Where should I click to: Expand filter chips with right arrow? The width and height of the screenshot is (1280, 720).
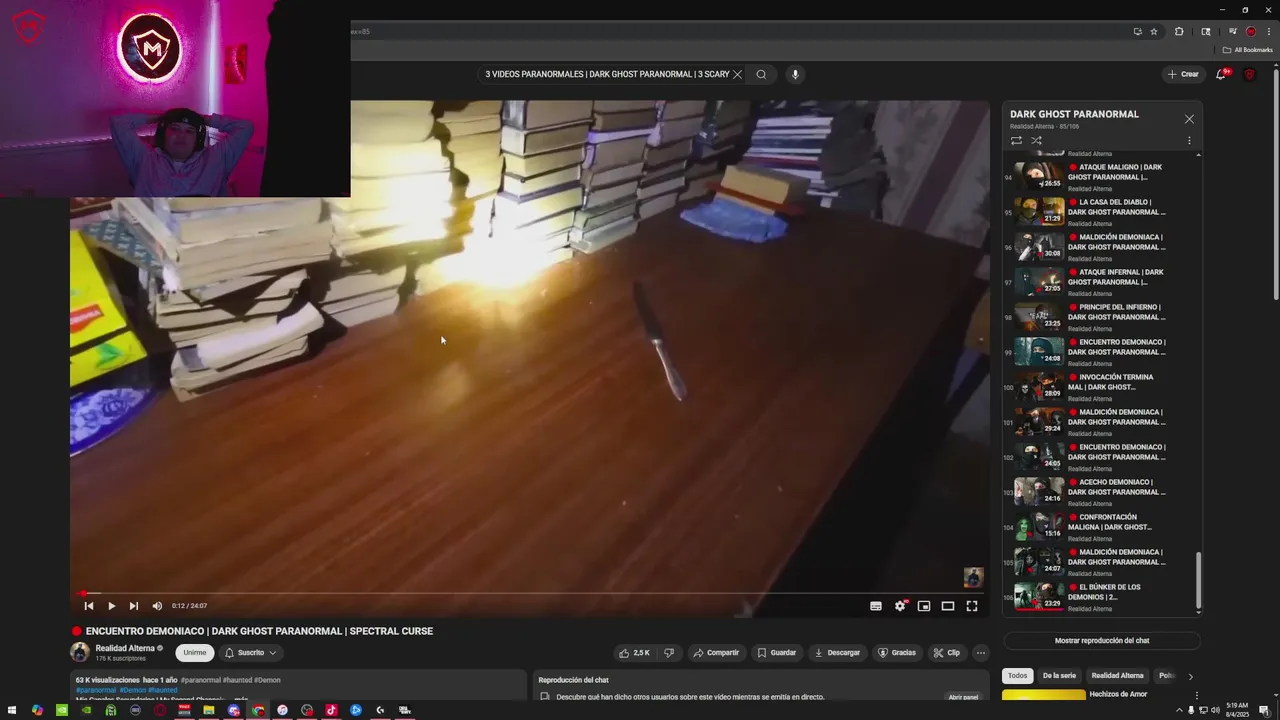tap(1190, 677)
